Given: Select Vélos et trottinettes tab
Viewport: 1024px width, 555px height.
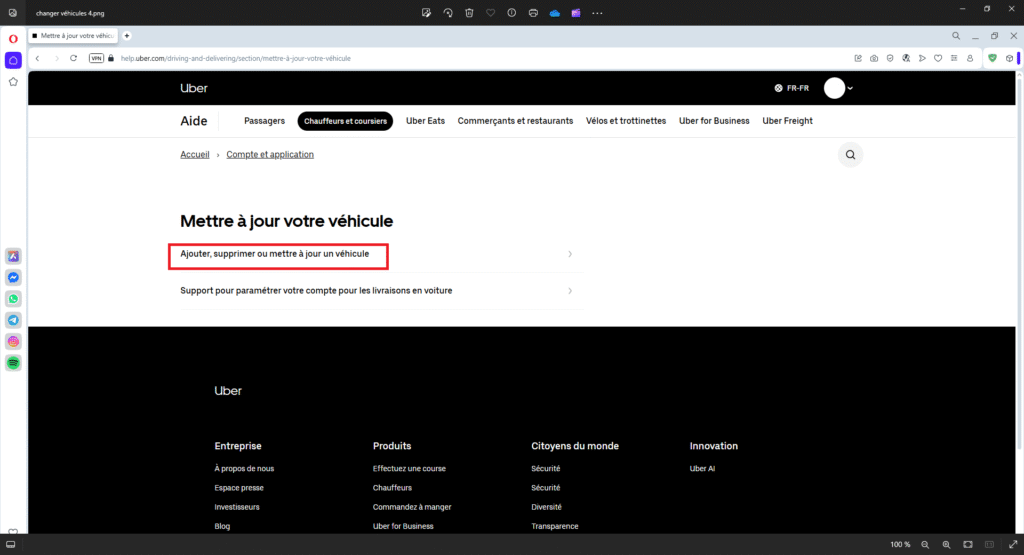Looking at the screenshot, I should [x=626, y=121].
